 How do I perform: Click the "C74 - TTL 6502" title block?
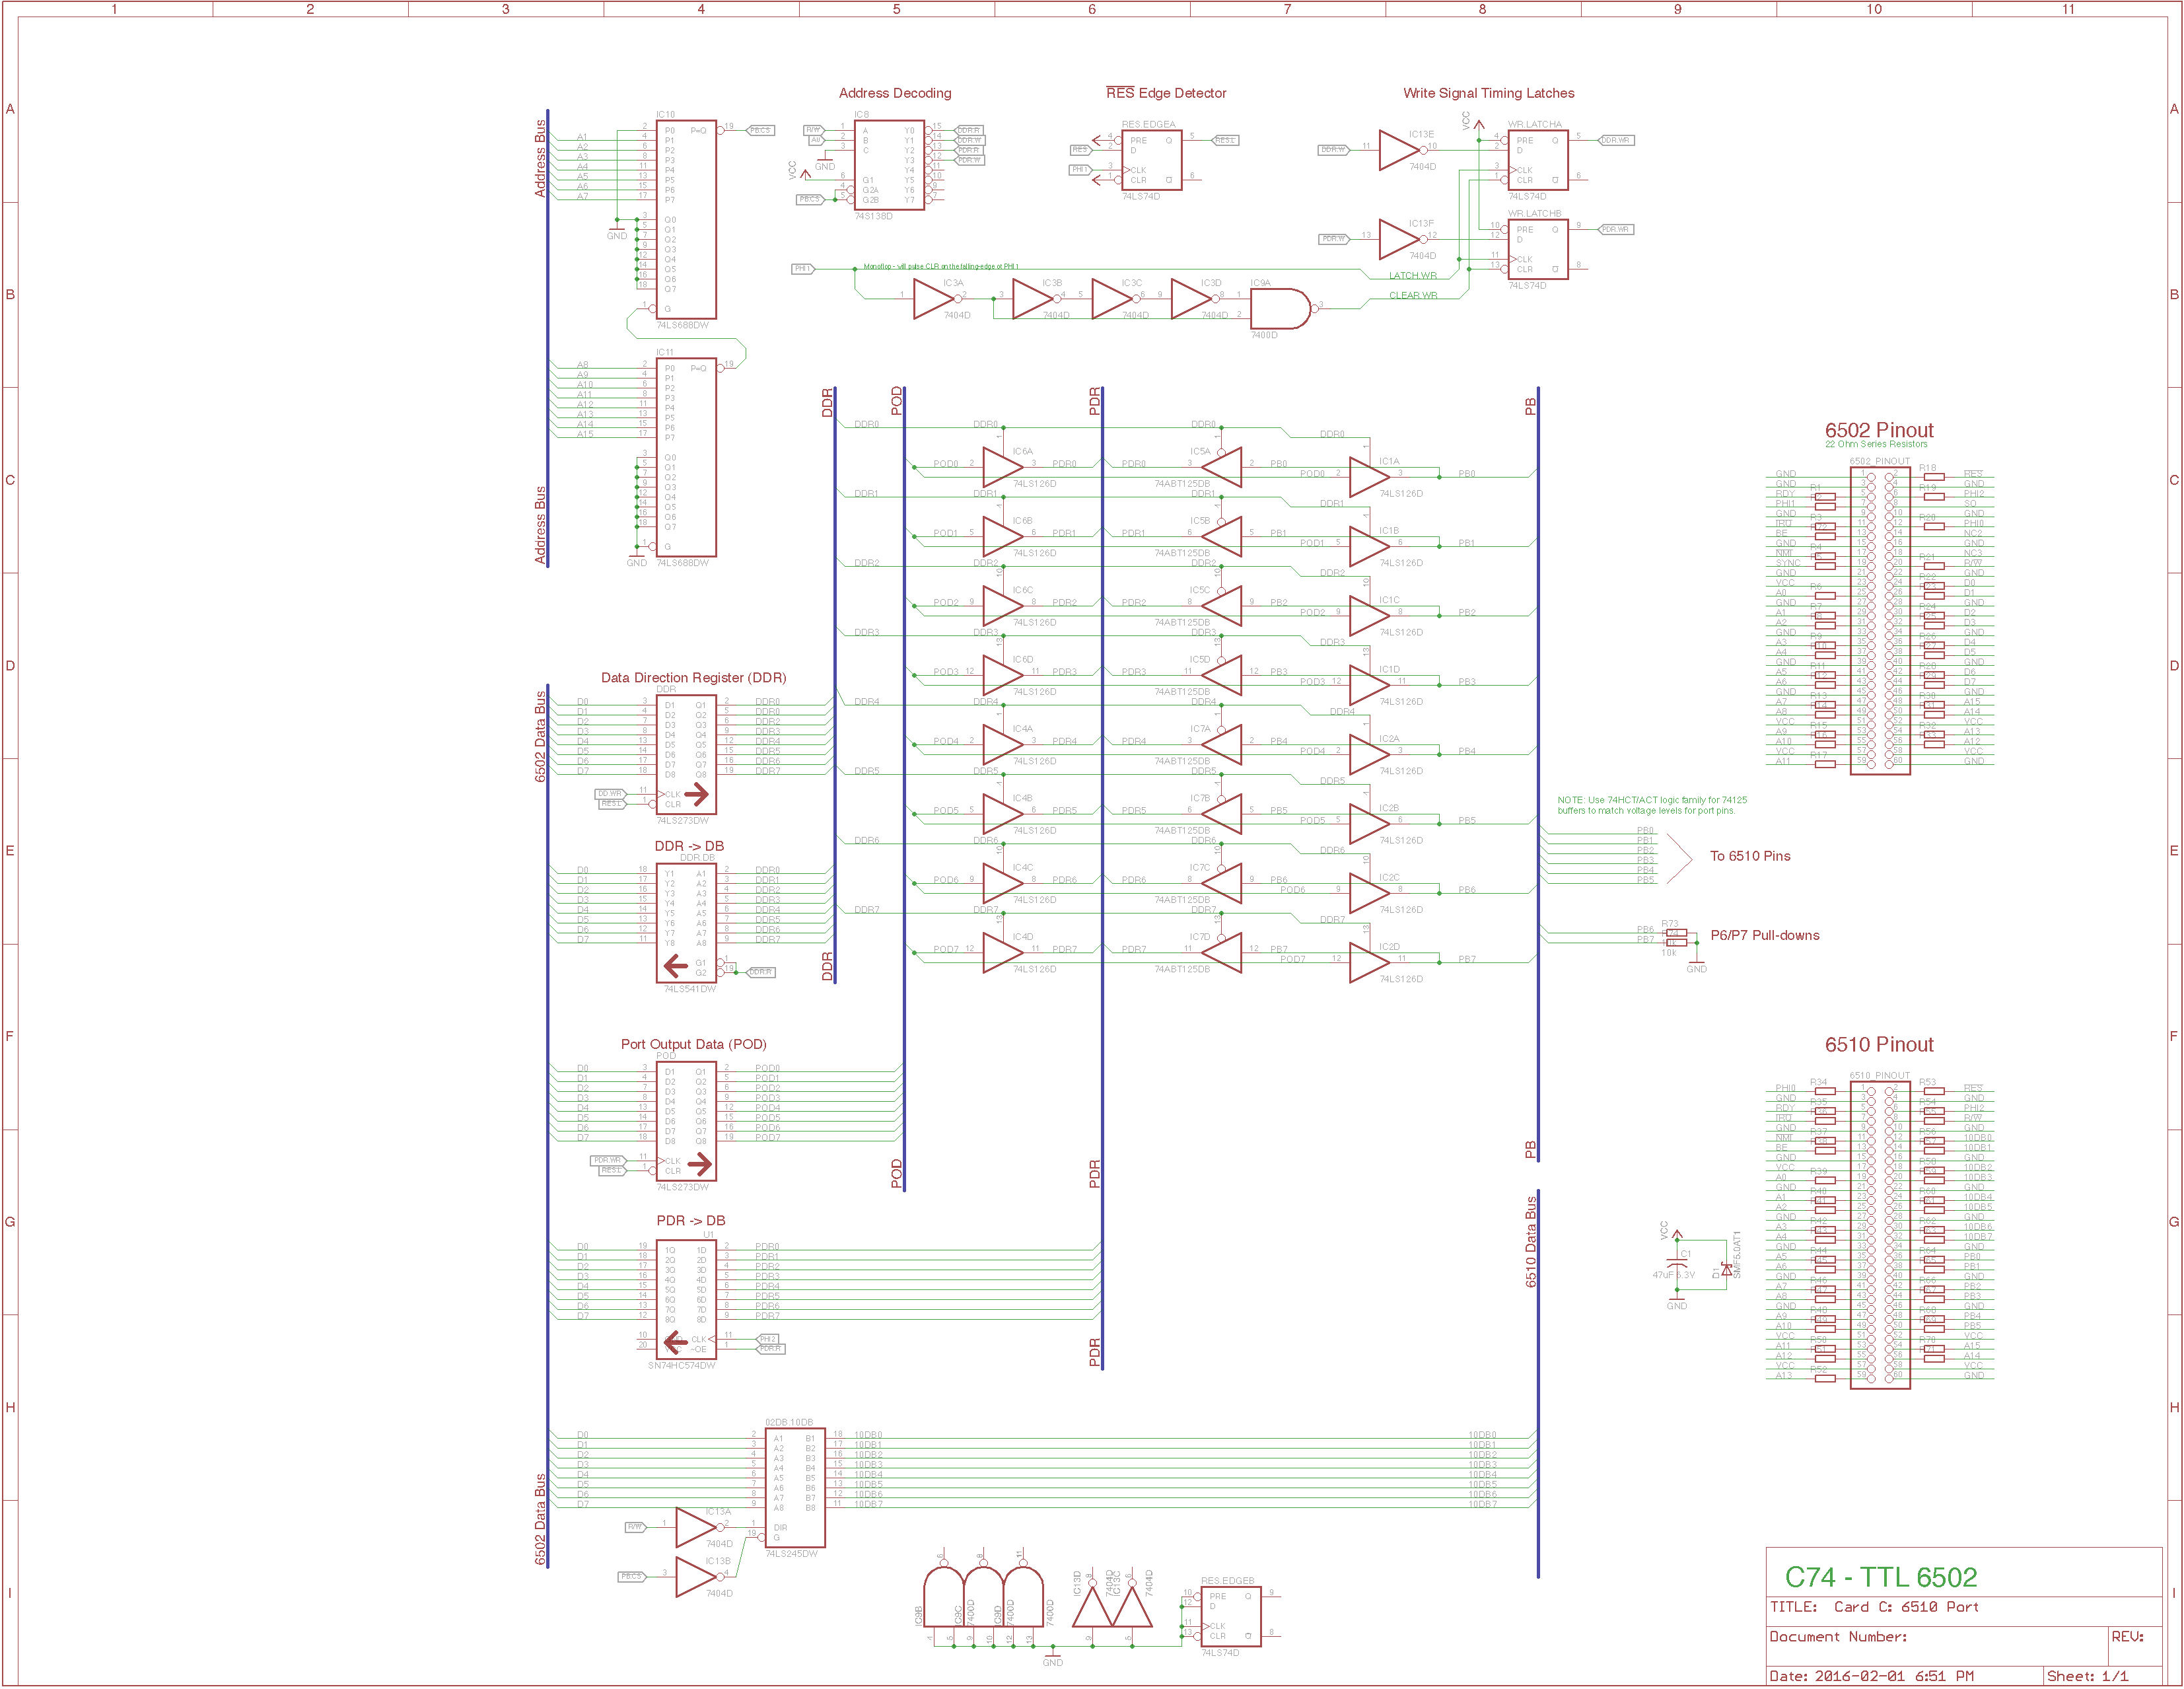(x=1881, y=1577)
